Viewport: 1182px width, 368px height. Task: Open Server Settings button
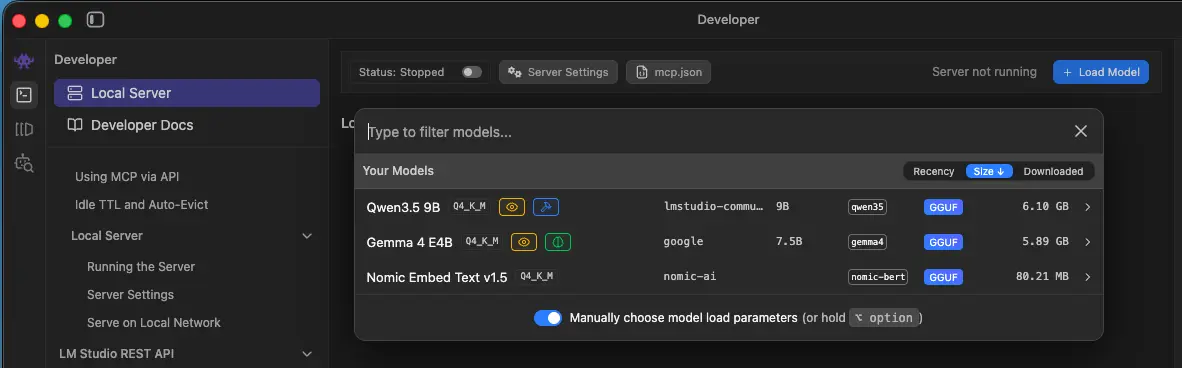559,72
